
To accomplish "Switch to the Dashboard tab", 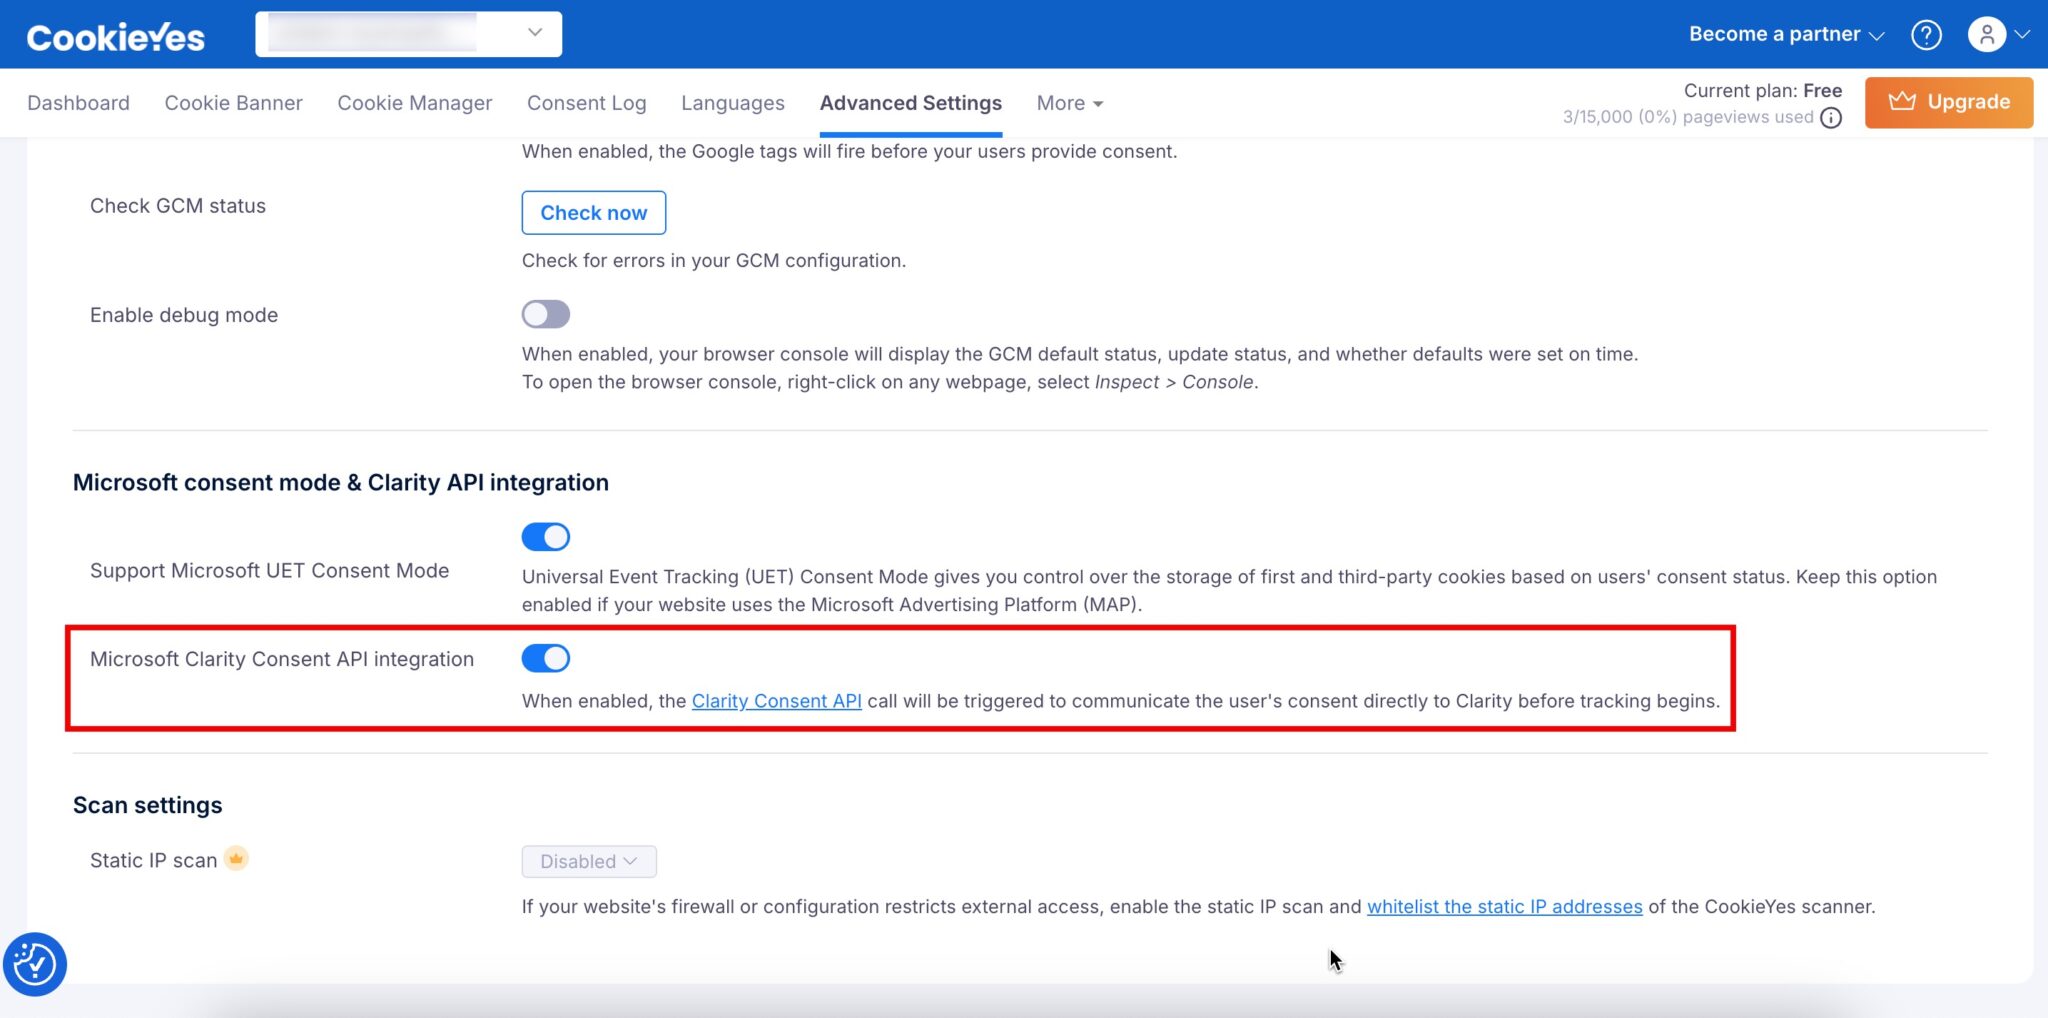I will pyautogui.click(x=79, y=103).
